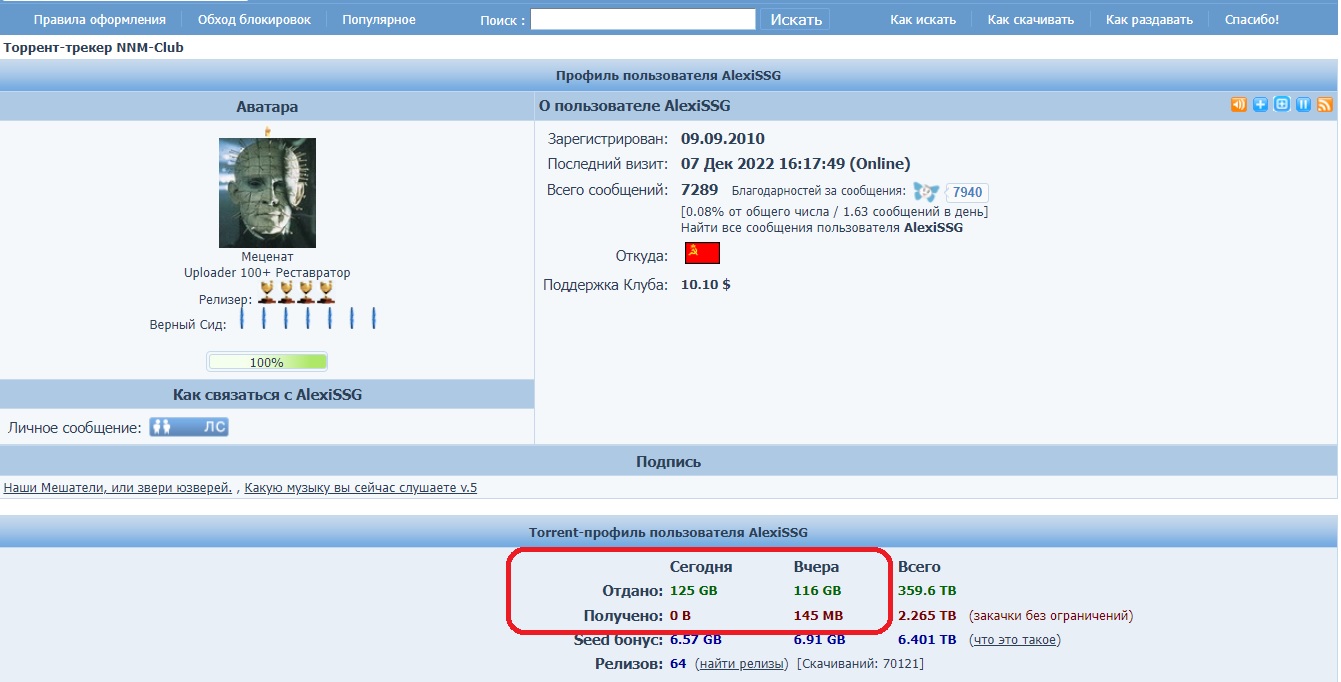The width and height of the screenshot is (1341, 682).
Task: Click the first Релизер trophy icon
Action: click(x=267, y=292)
